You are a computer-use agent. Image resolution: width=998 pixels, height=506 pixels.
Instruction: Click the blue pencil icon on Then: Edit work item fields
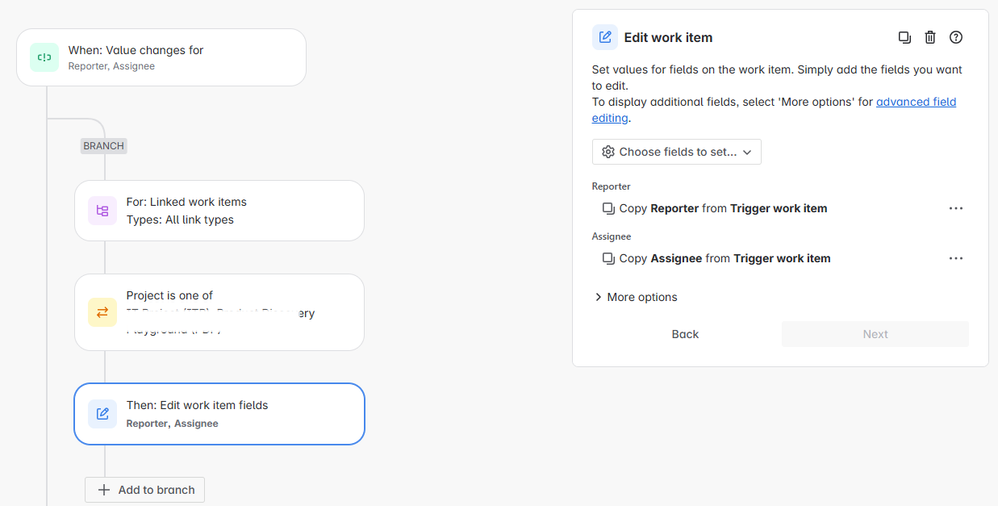[x=102, y=414]
